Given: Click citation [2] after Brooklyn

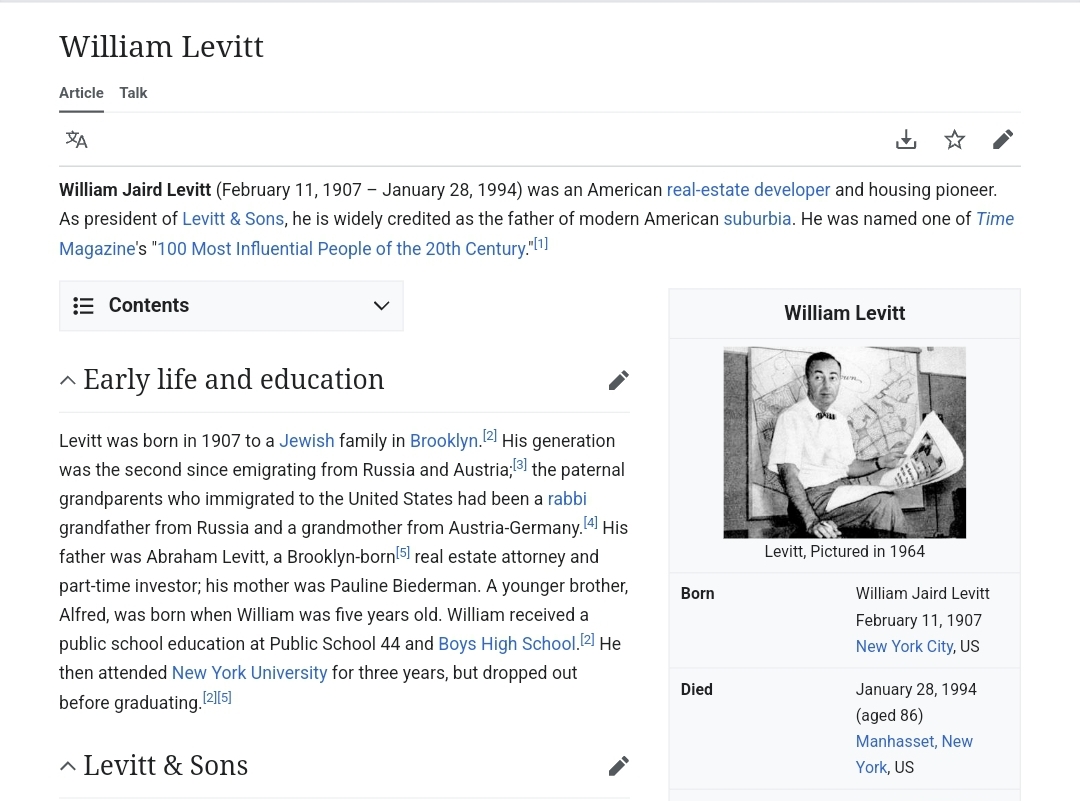Looking at the screenshot, I should point(490,436).
